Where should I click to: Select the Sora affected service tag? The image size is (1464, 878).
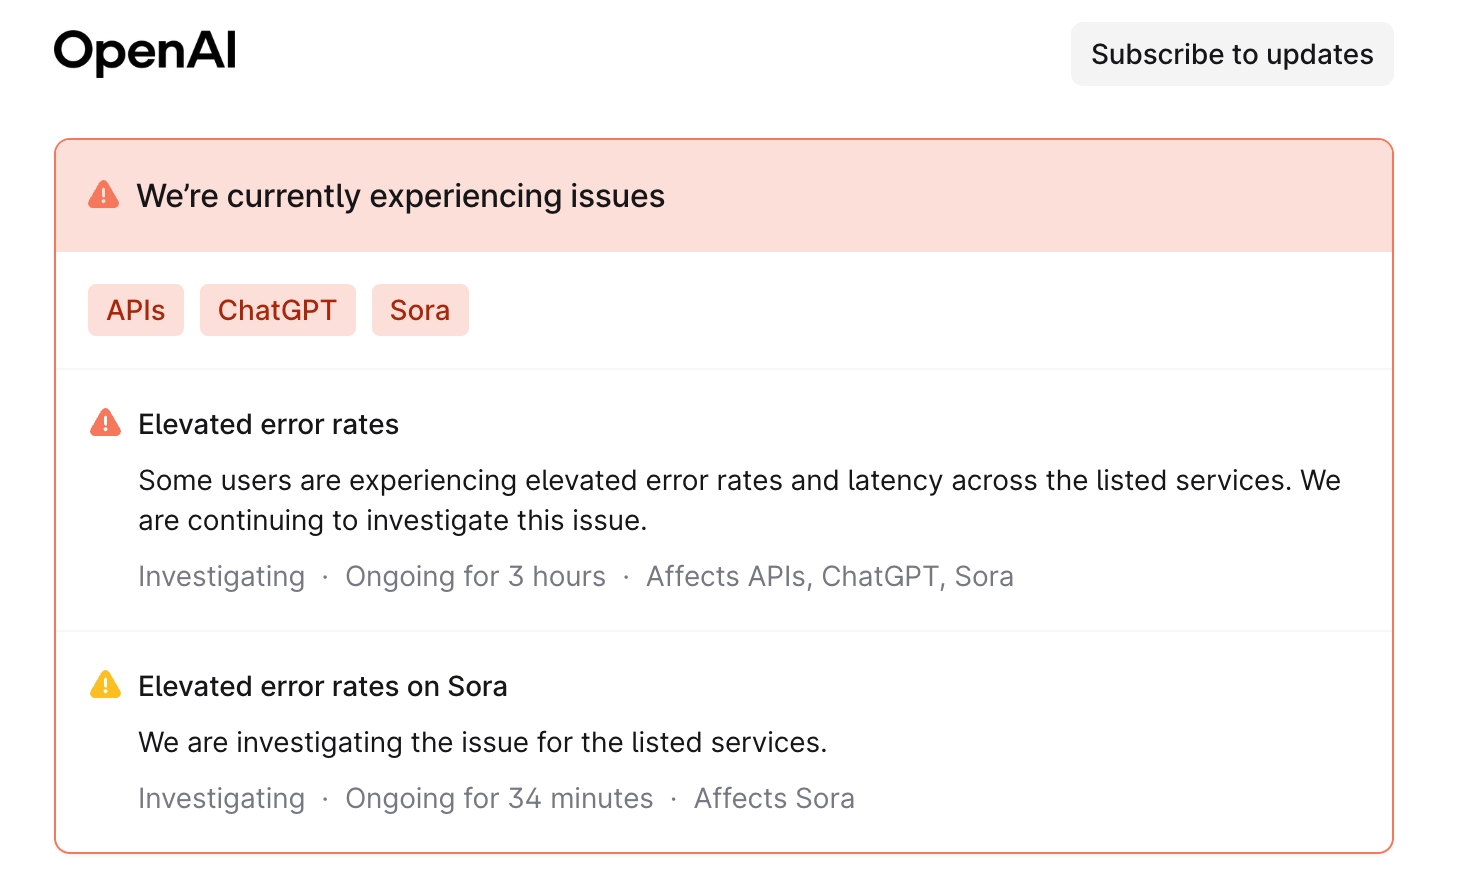click(420, 310)
